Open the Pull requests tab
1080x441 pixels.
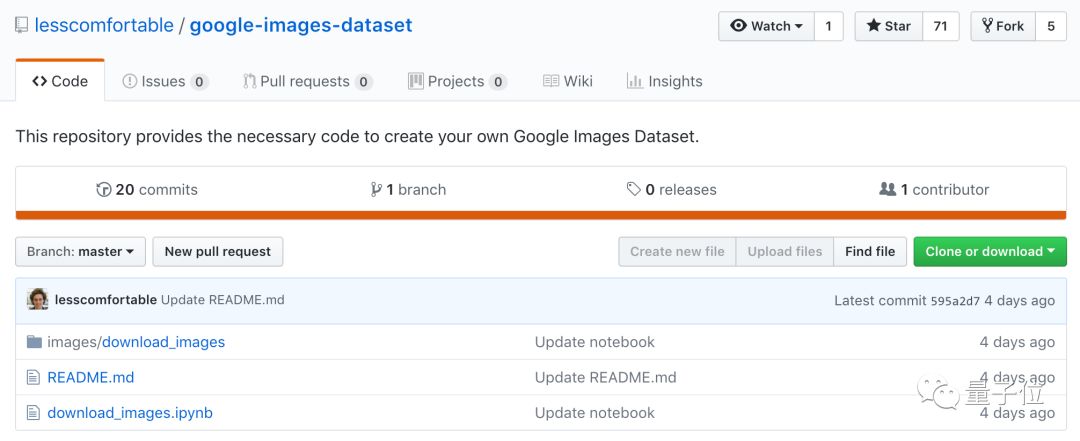click(307, 82)
